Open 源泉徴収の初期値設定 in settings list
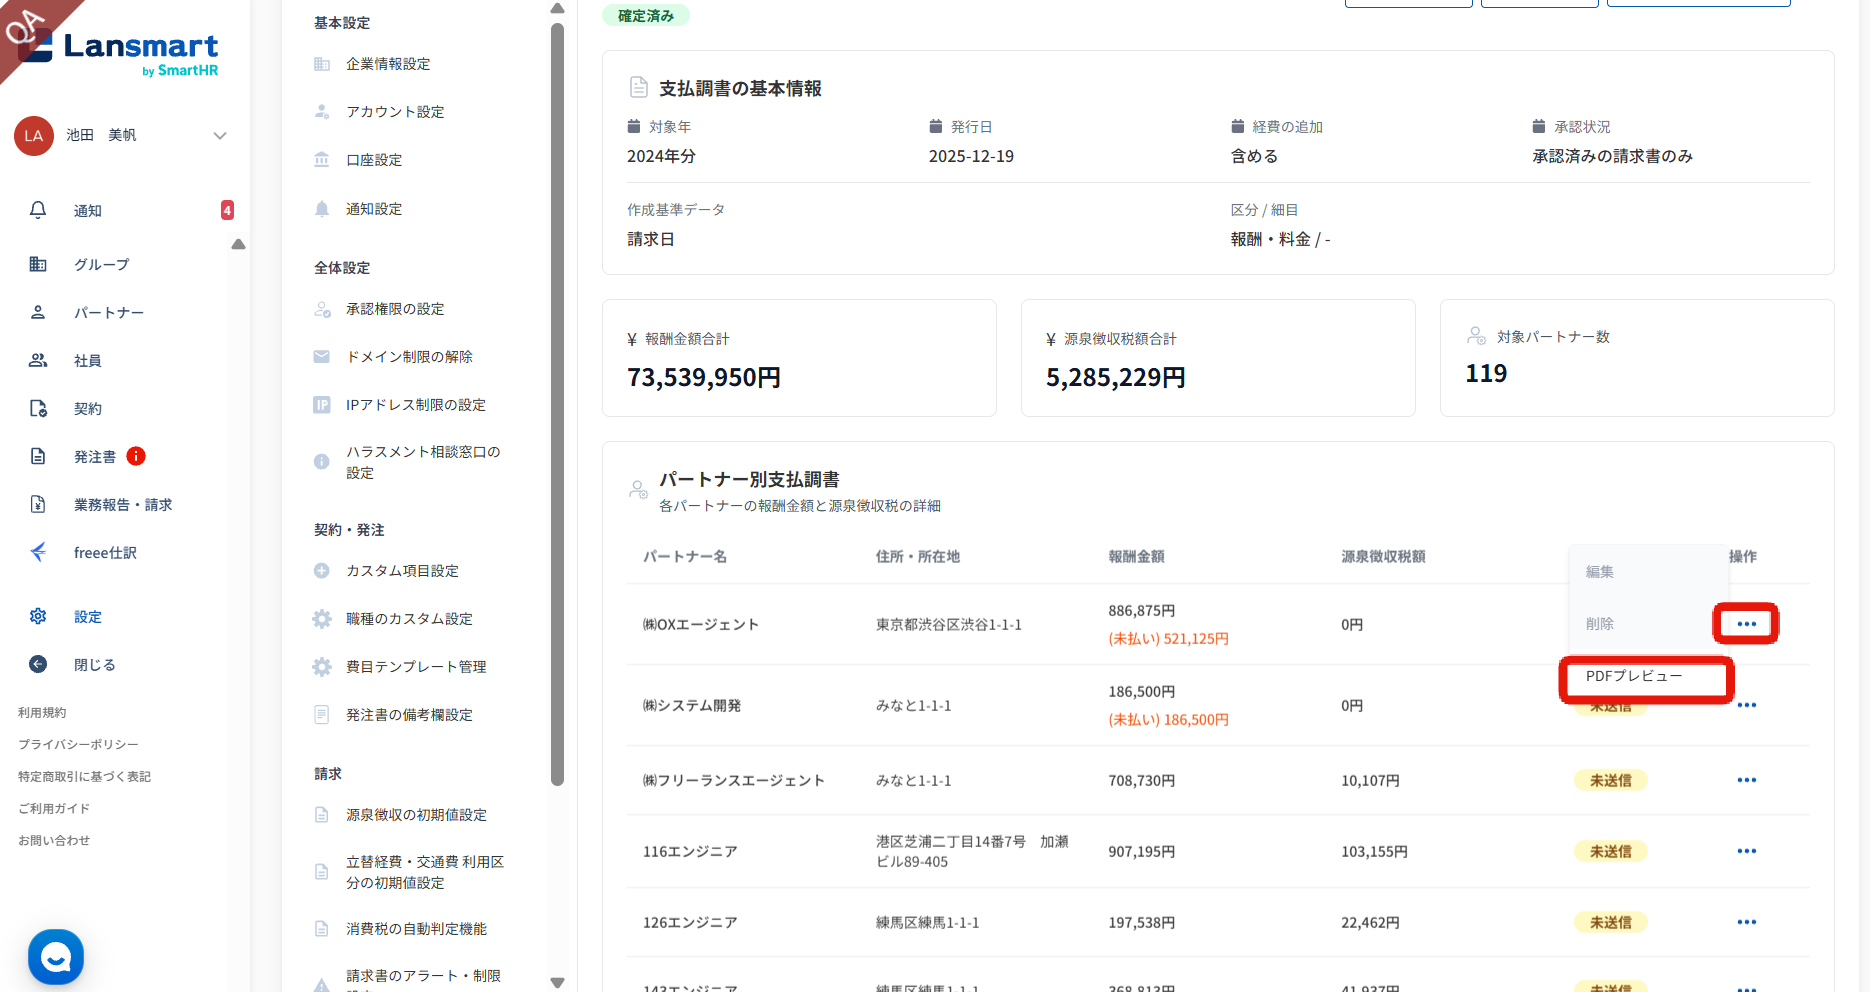Image resolution: width=1870 pixels, height=992 pixels. [x=416, y=815]
